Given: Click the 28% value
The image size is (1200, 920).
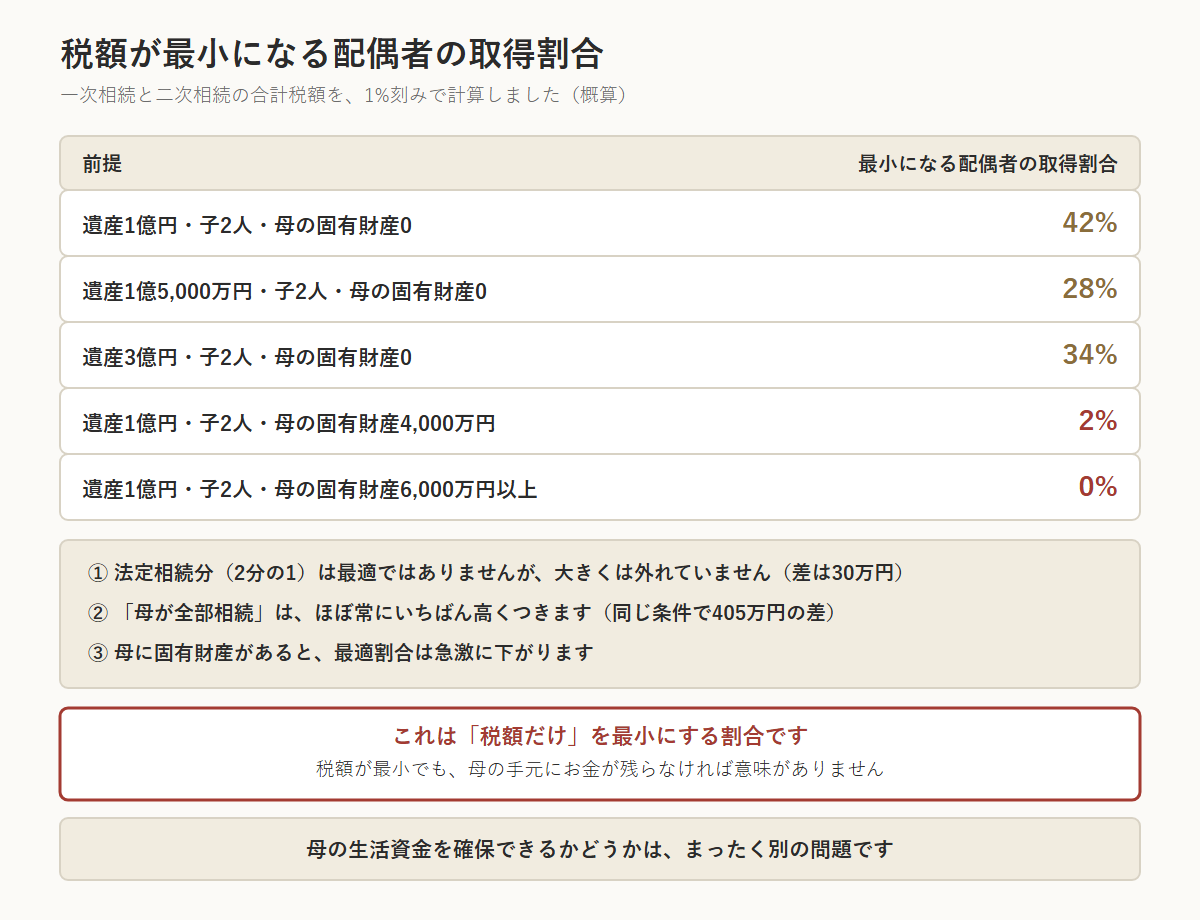Looking at the screenshot, I should click(1090, 289).
